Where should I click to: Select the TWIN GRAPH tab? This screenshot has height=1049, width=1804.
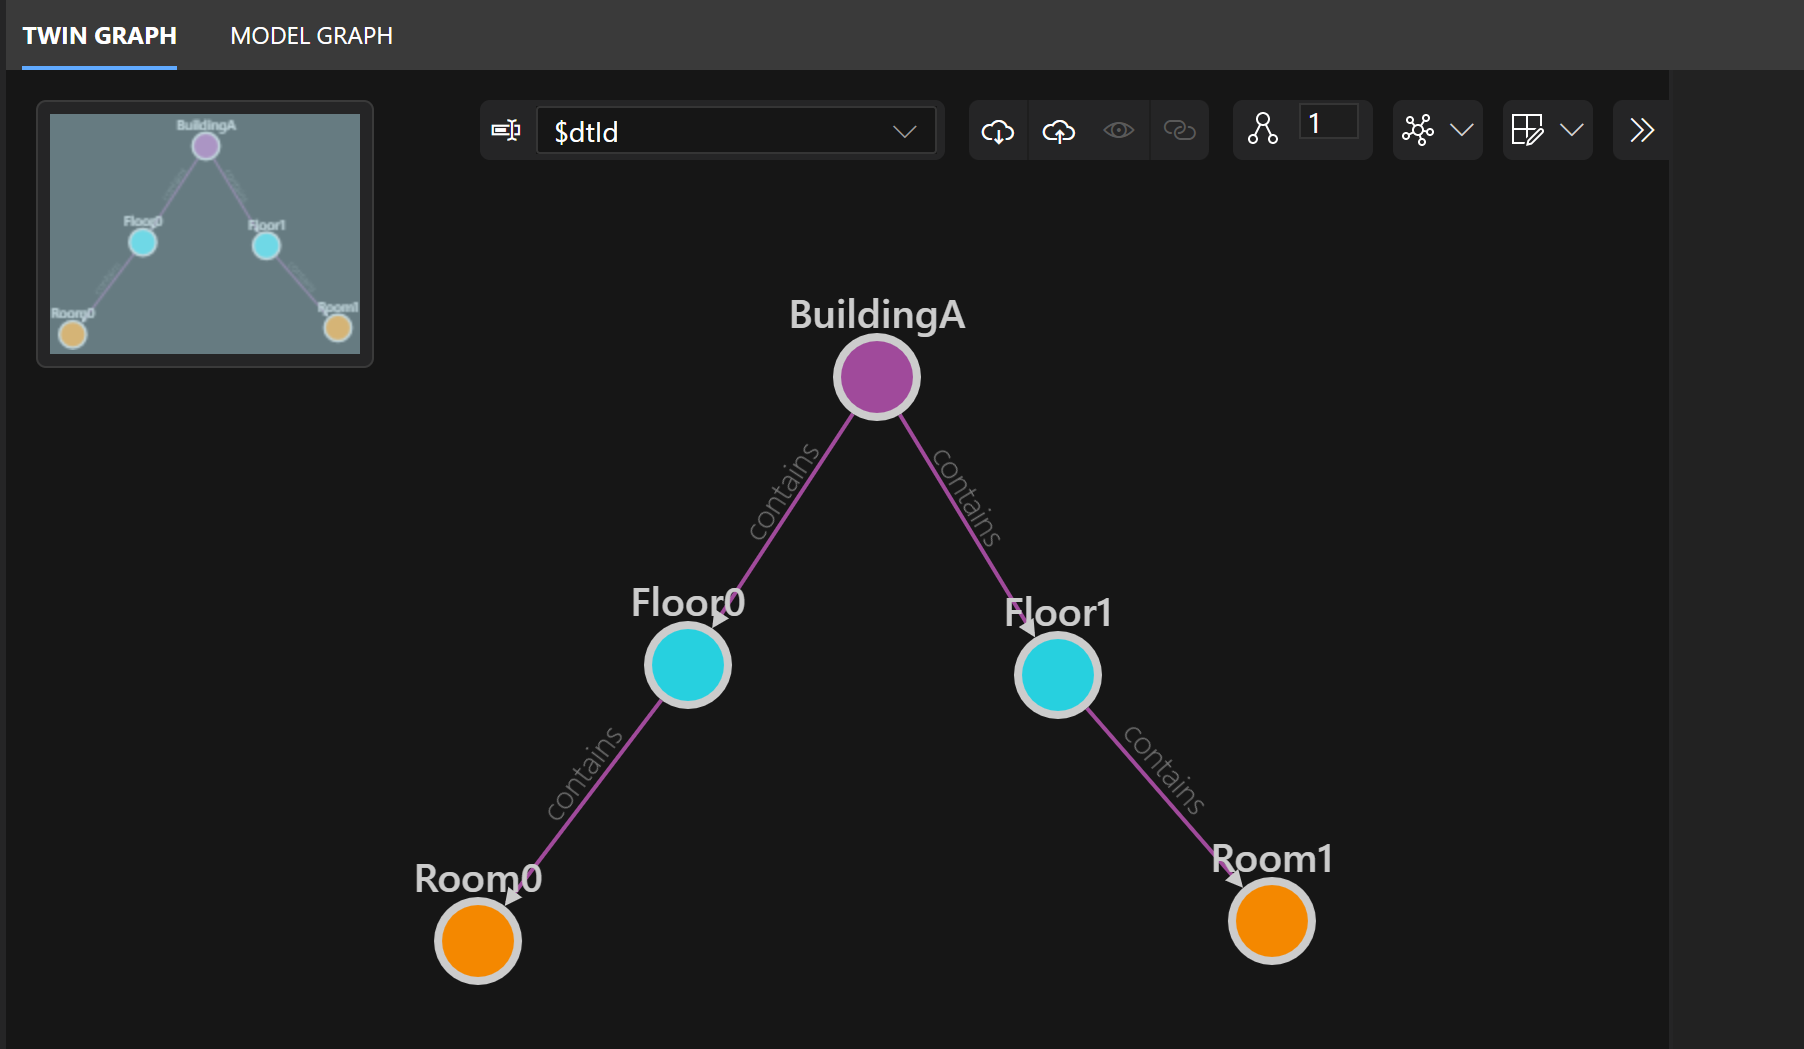[99, 35]
